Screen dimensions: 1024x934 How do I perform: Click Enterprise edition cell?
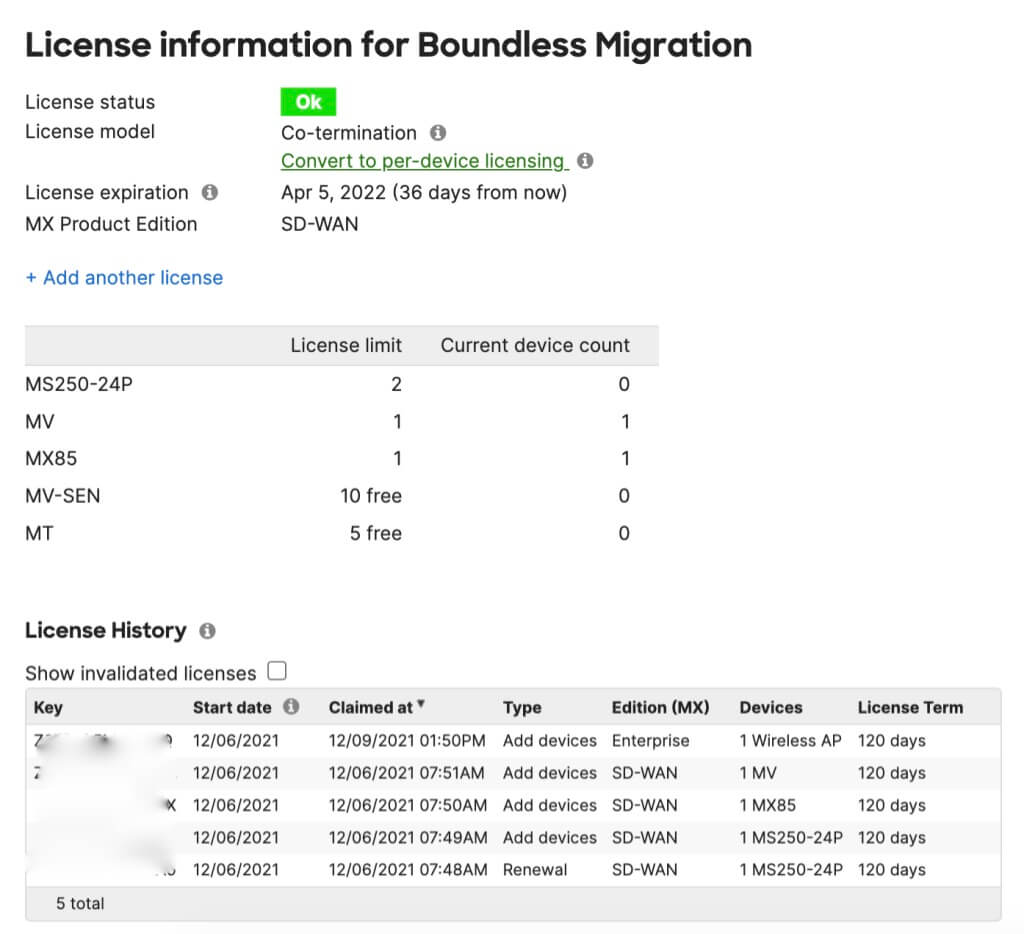click(x=650, y=741)
